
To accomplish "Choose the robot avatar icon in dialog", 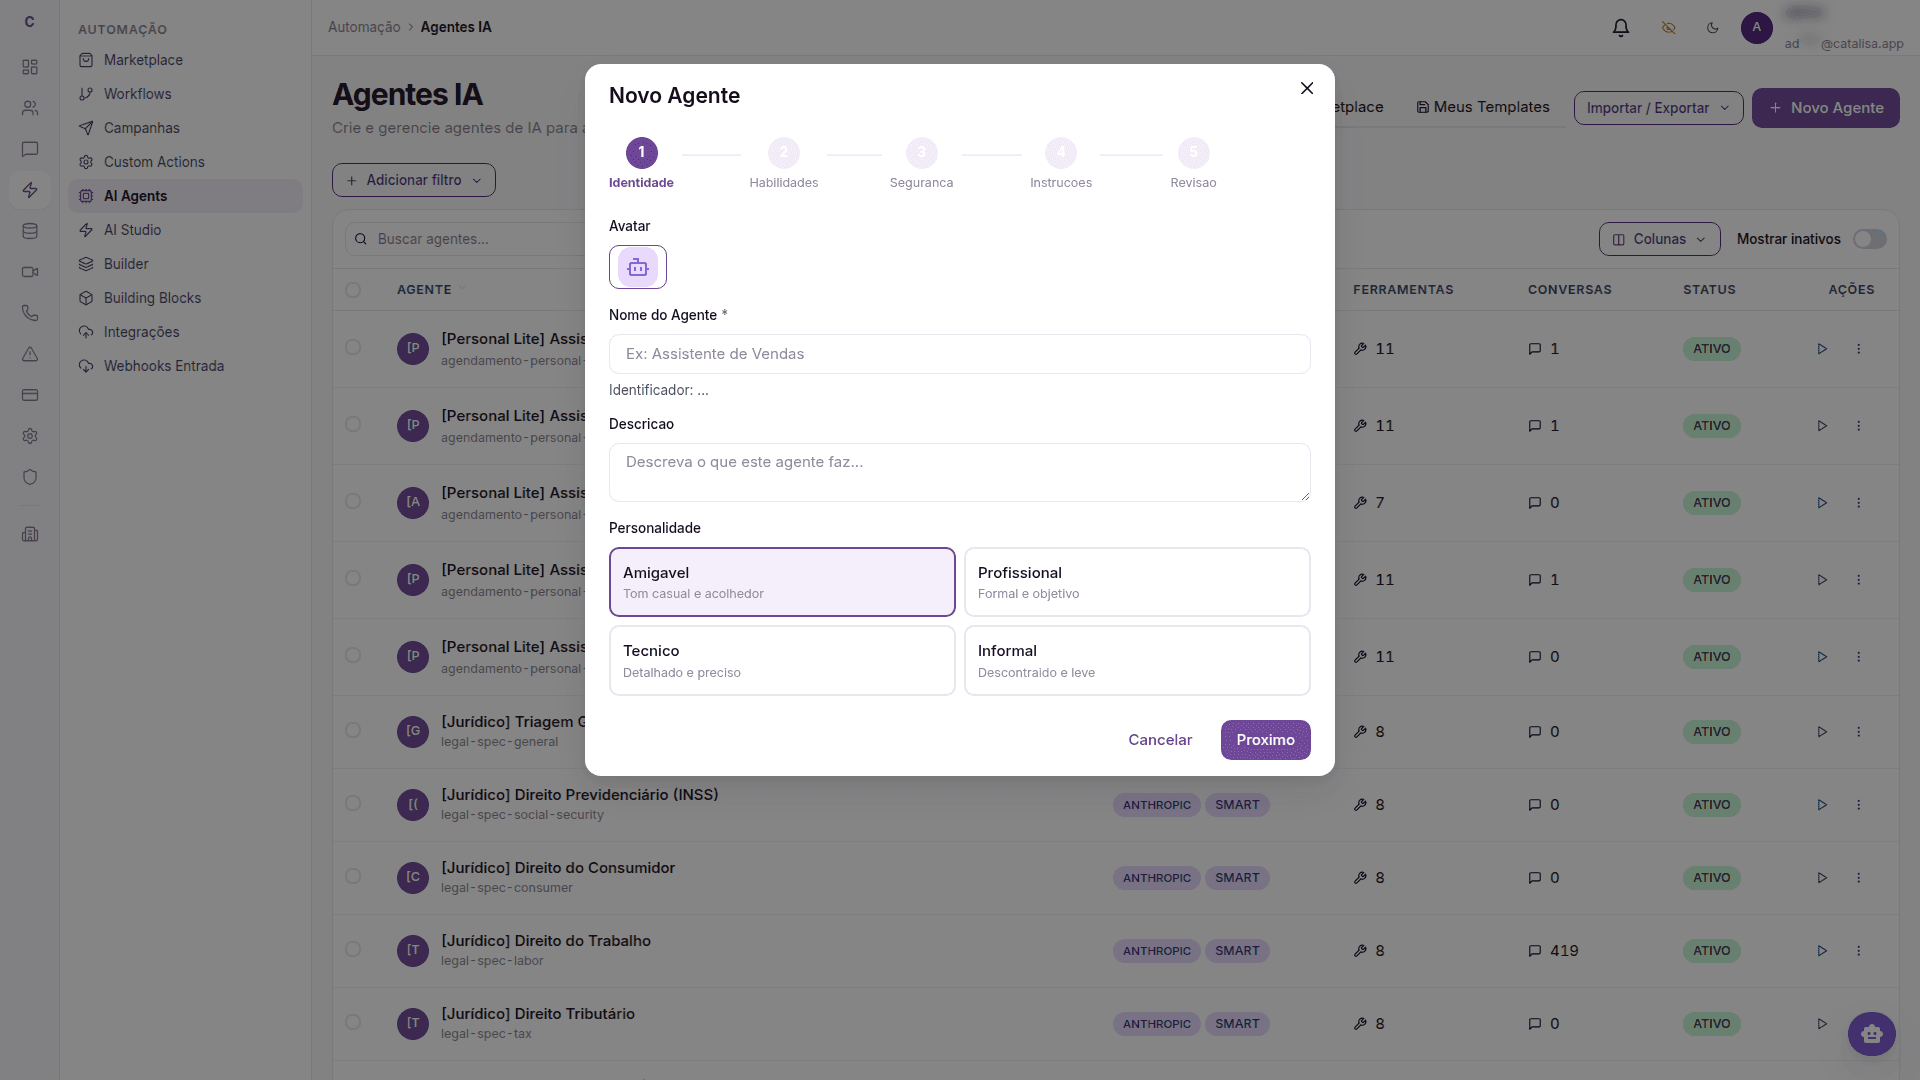I will click(638, 267).
